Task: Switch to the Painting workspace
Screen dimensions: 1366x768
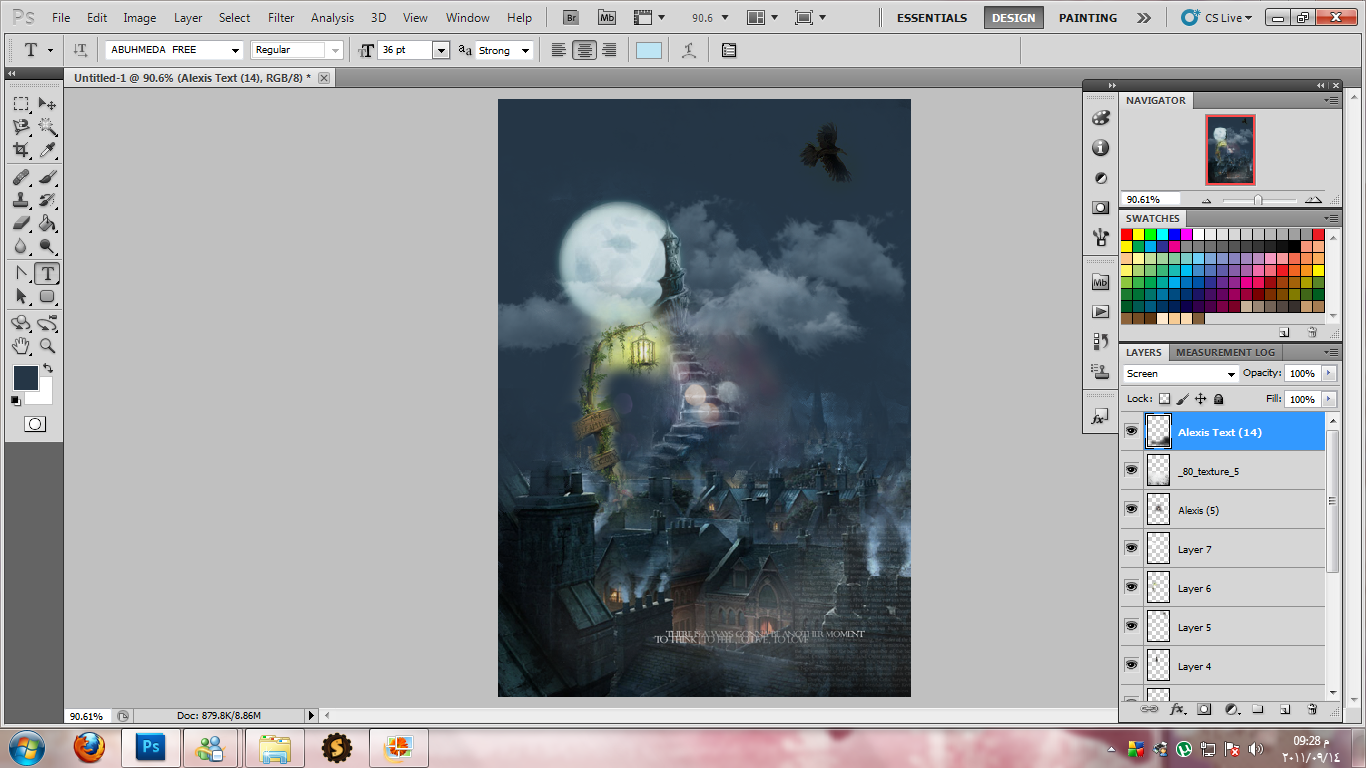Action: tap(1088, 18)
